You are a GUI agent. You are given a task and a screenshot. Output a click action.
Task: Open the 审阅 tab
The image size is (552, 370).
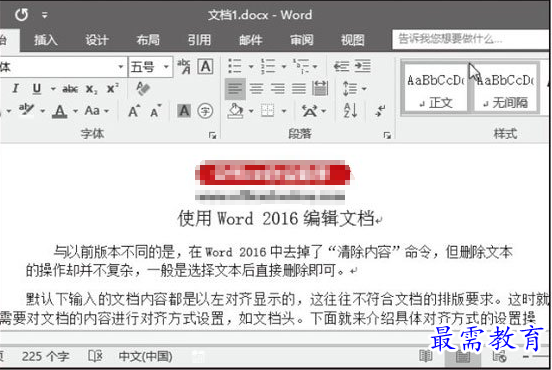(301, 40)
